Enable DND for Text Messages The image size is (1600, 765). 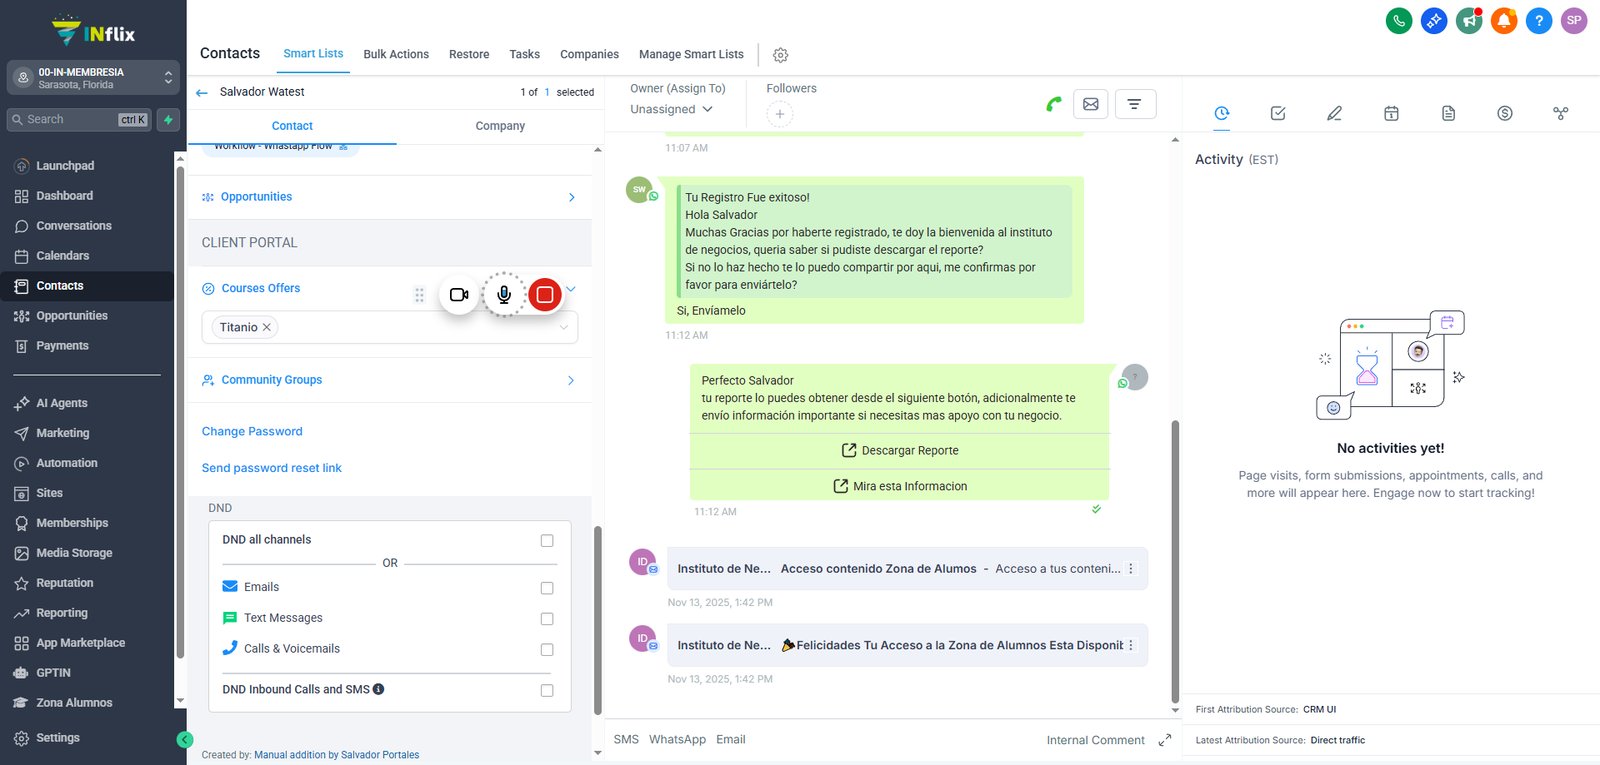547,619
